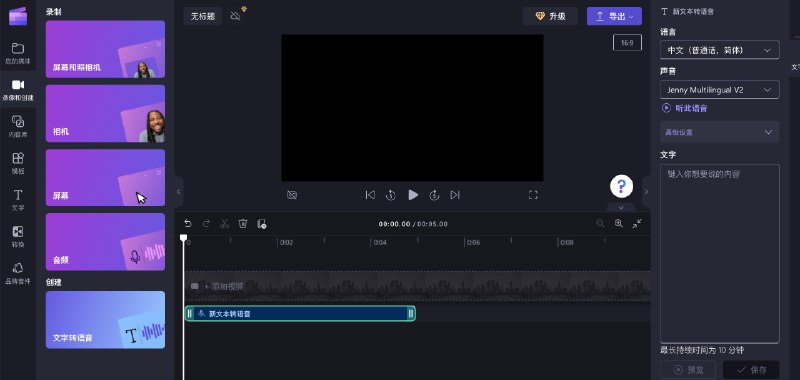Image resolution: width=800 pixels, height=380 pixels.
Task: Skip to the start of the video
Action: click(370, 195)
